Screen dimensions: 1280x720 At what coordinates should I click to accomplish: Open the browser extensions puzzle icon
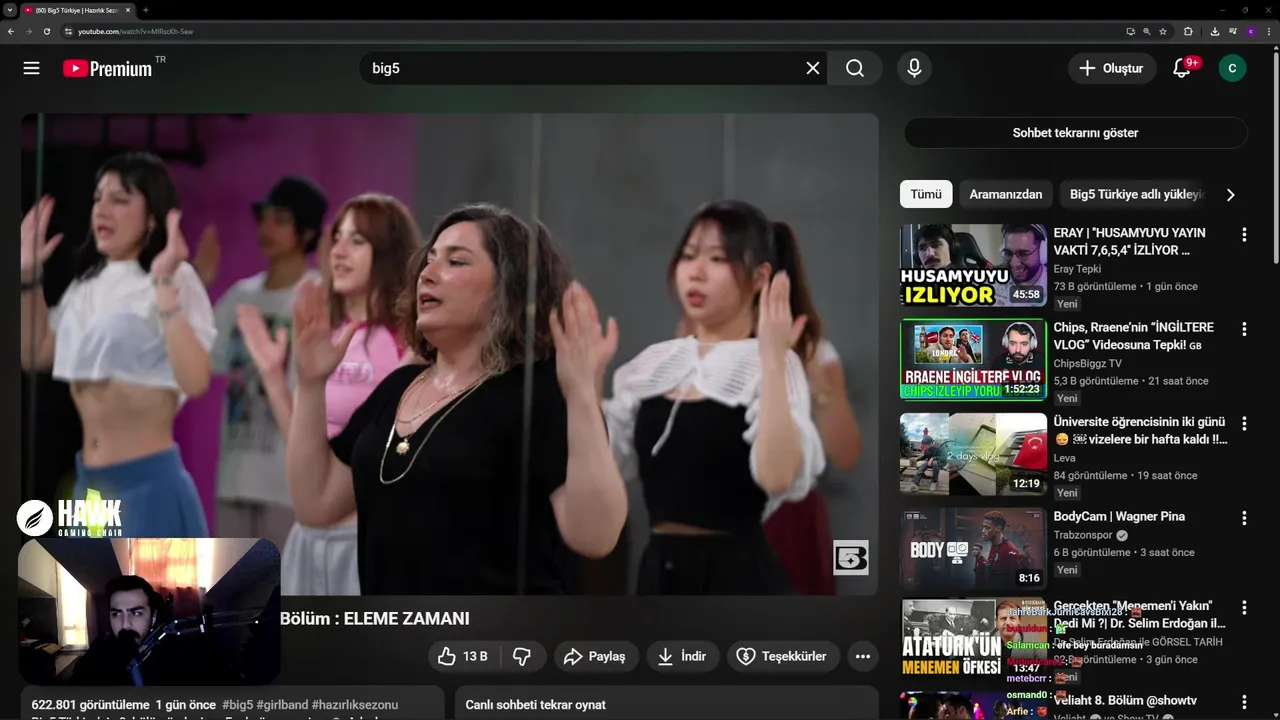(x=1188, y=31)
